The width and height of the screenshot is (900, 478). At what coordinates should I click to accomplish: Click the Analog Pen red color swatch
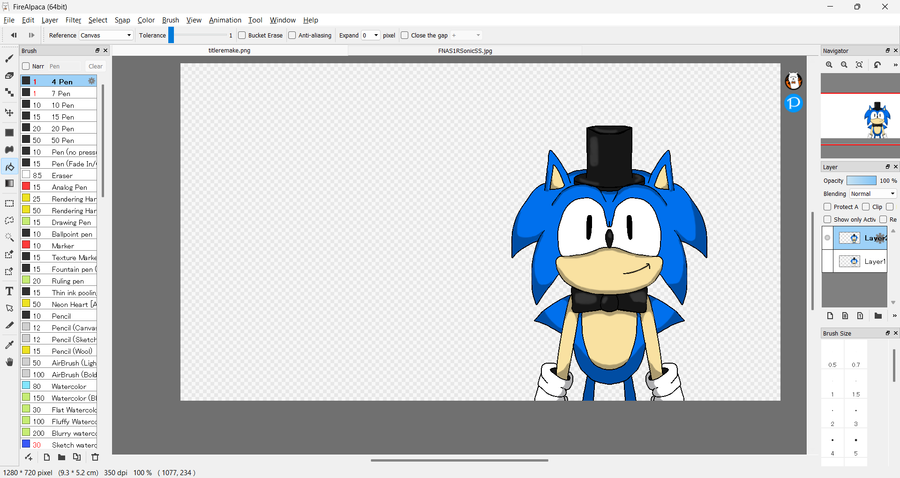click(26, 186)
